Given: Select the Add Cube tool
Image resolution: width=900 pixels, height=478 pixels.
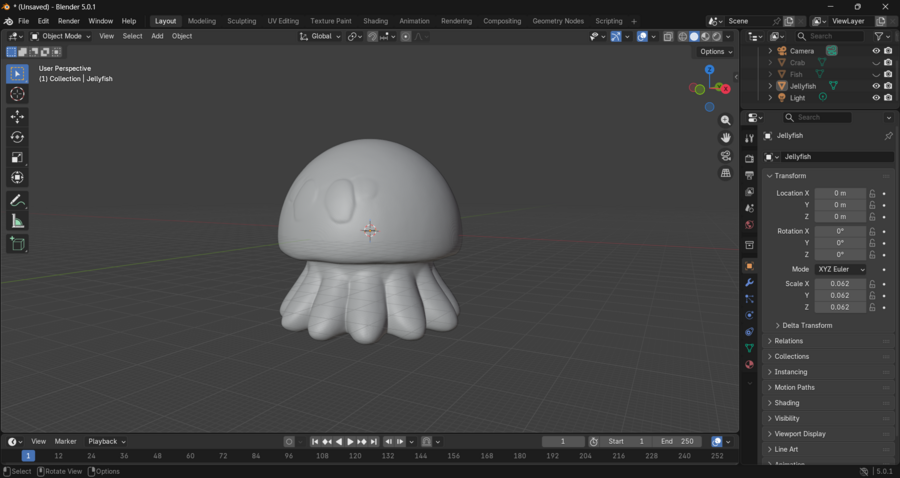Looking at the screenshot, I should [17, 243].
